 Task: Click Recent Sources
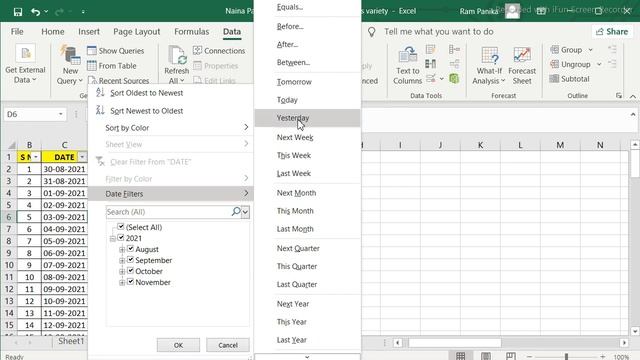[118, 81]
